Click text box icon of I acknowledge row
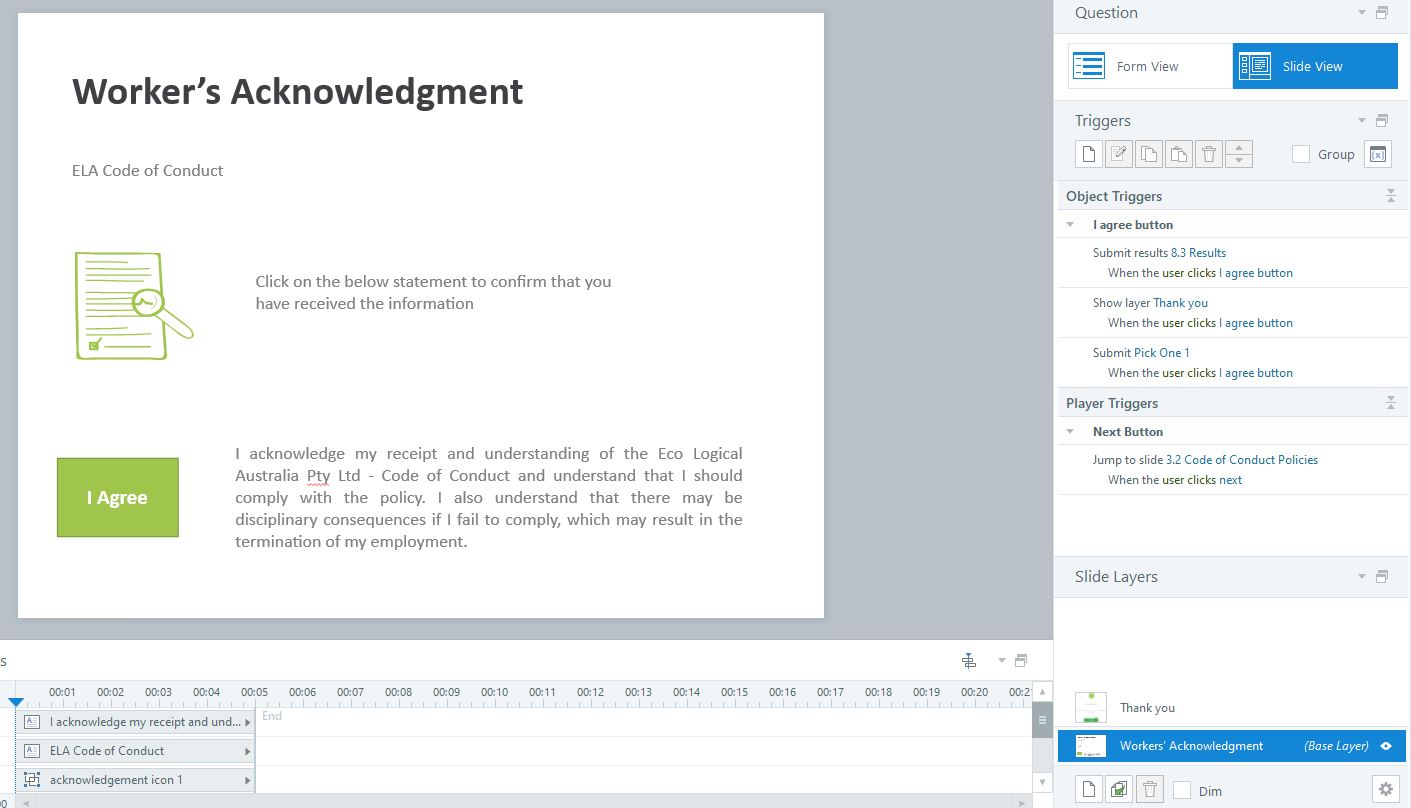1411x808 pixels. [x=32, y=722]
